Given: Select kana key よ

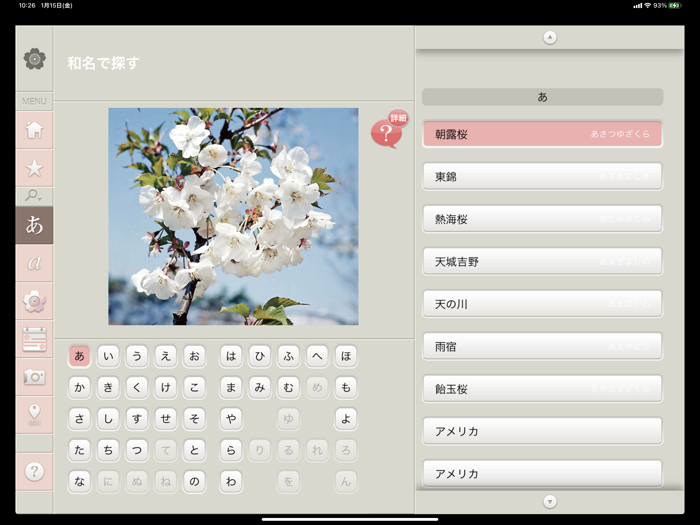Looking at the screenshot, I should coord(346,418).
